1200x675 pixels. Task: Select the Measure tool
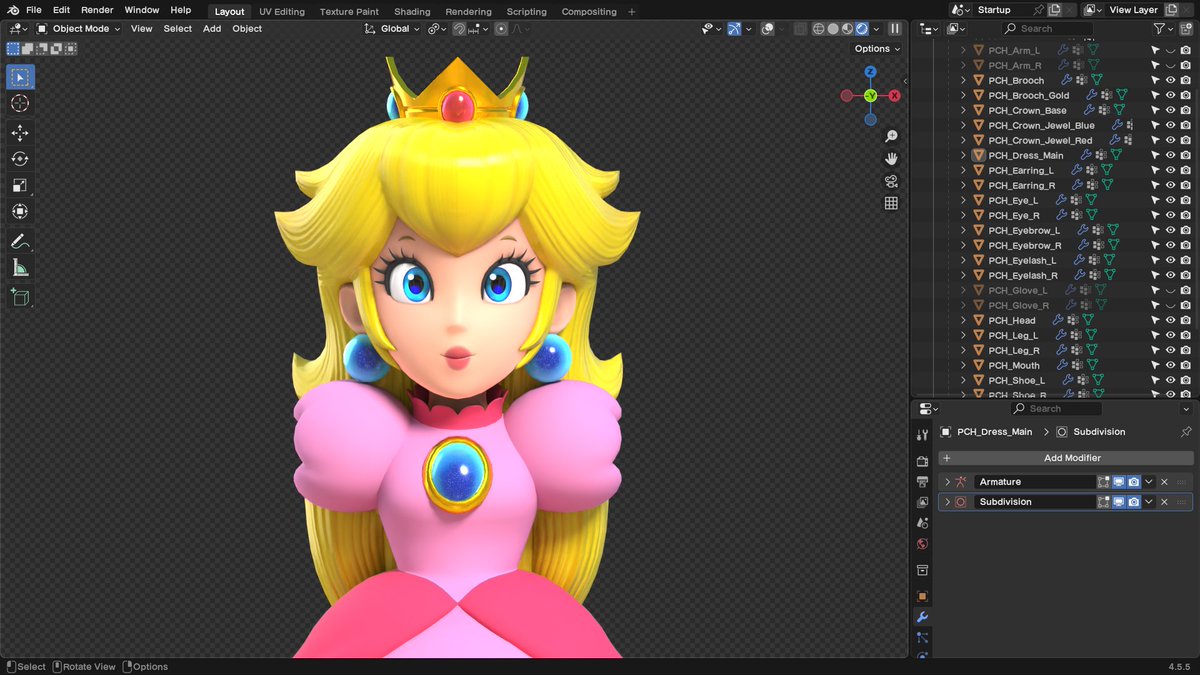20,267
